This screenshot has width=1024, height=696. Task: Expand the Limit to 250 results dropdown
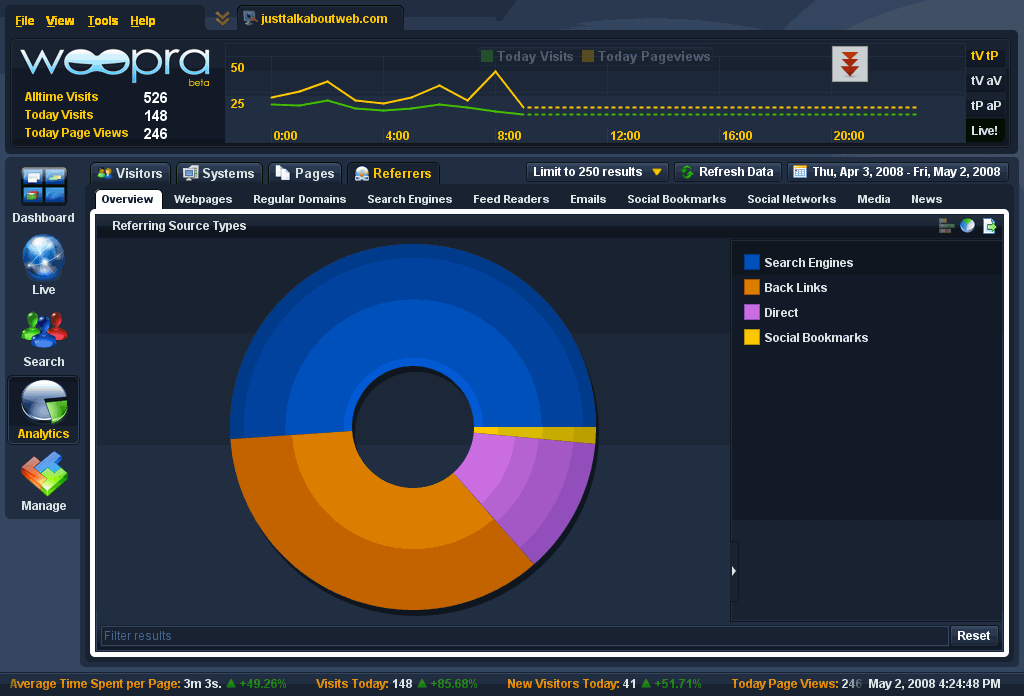tap(597, 172)
